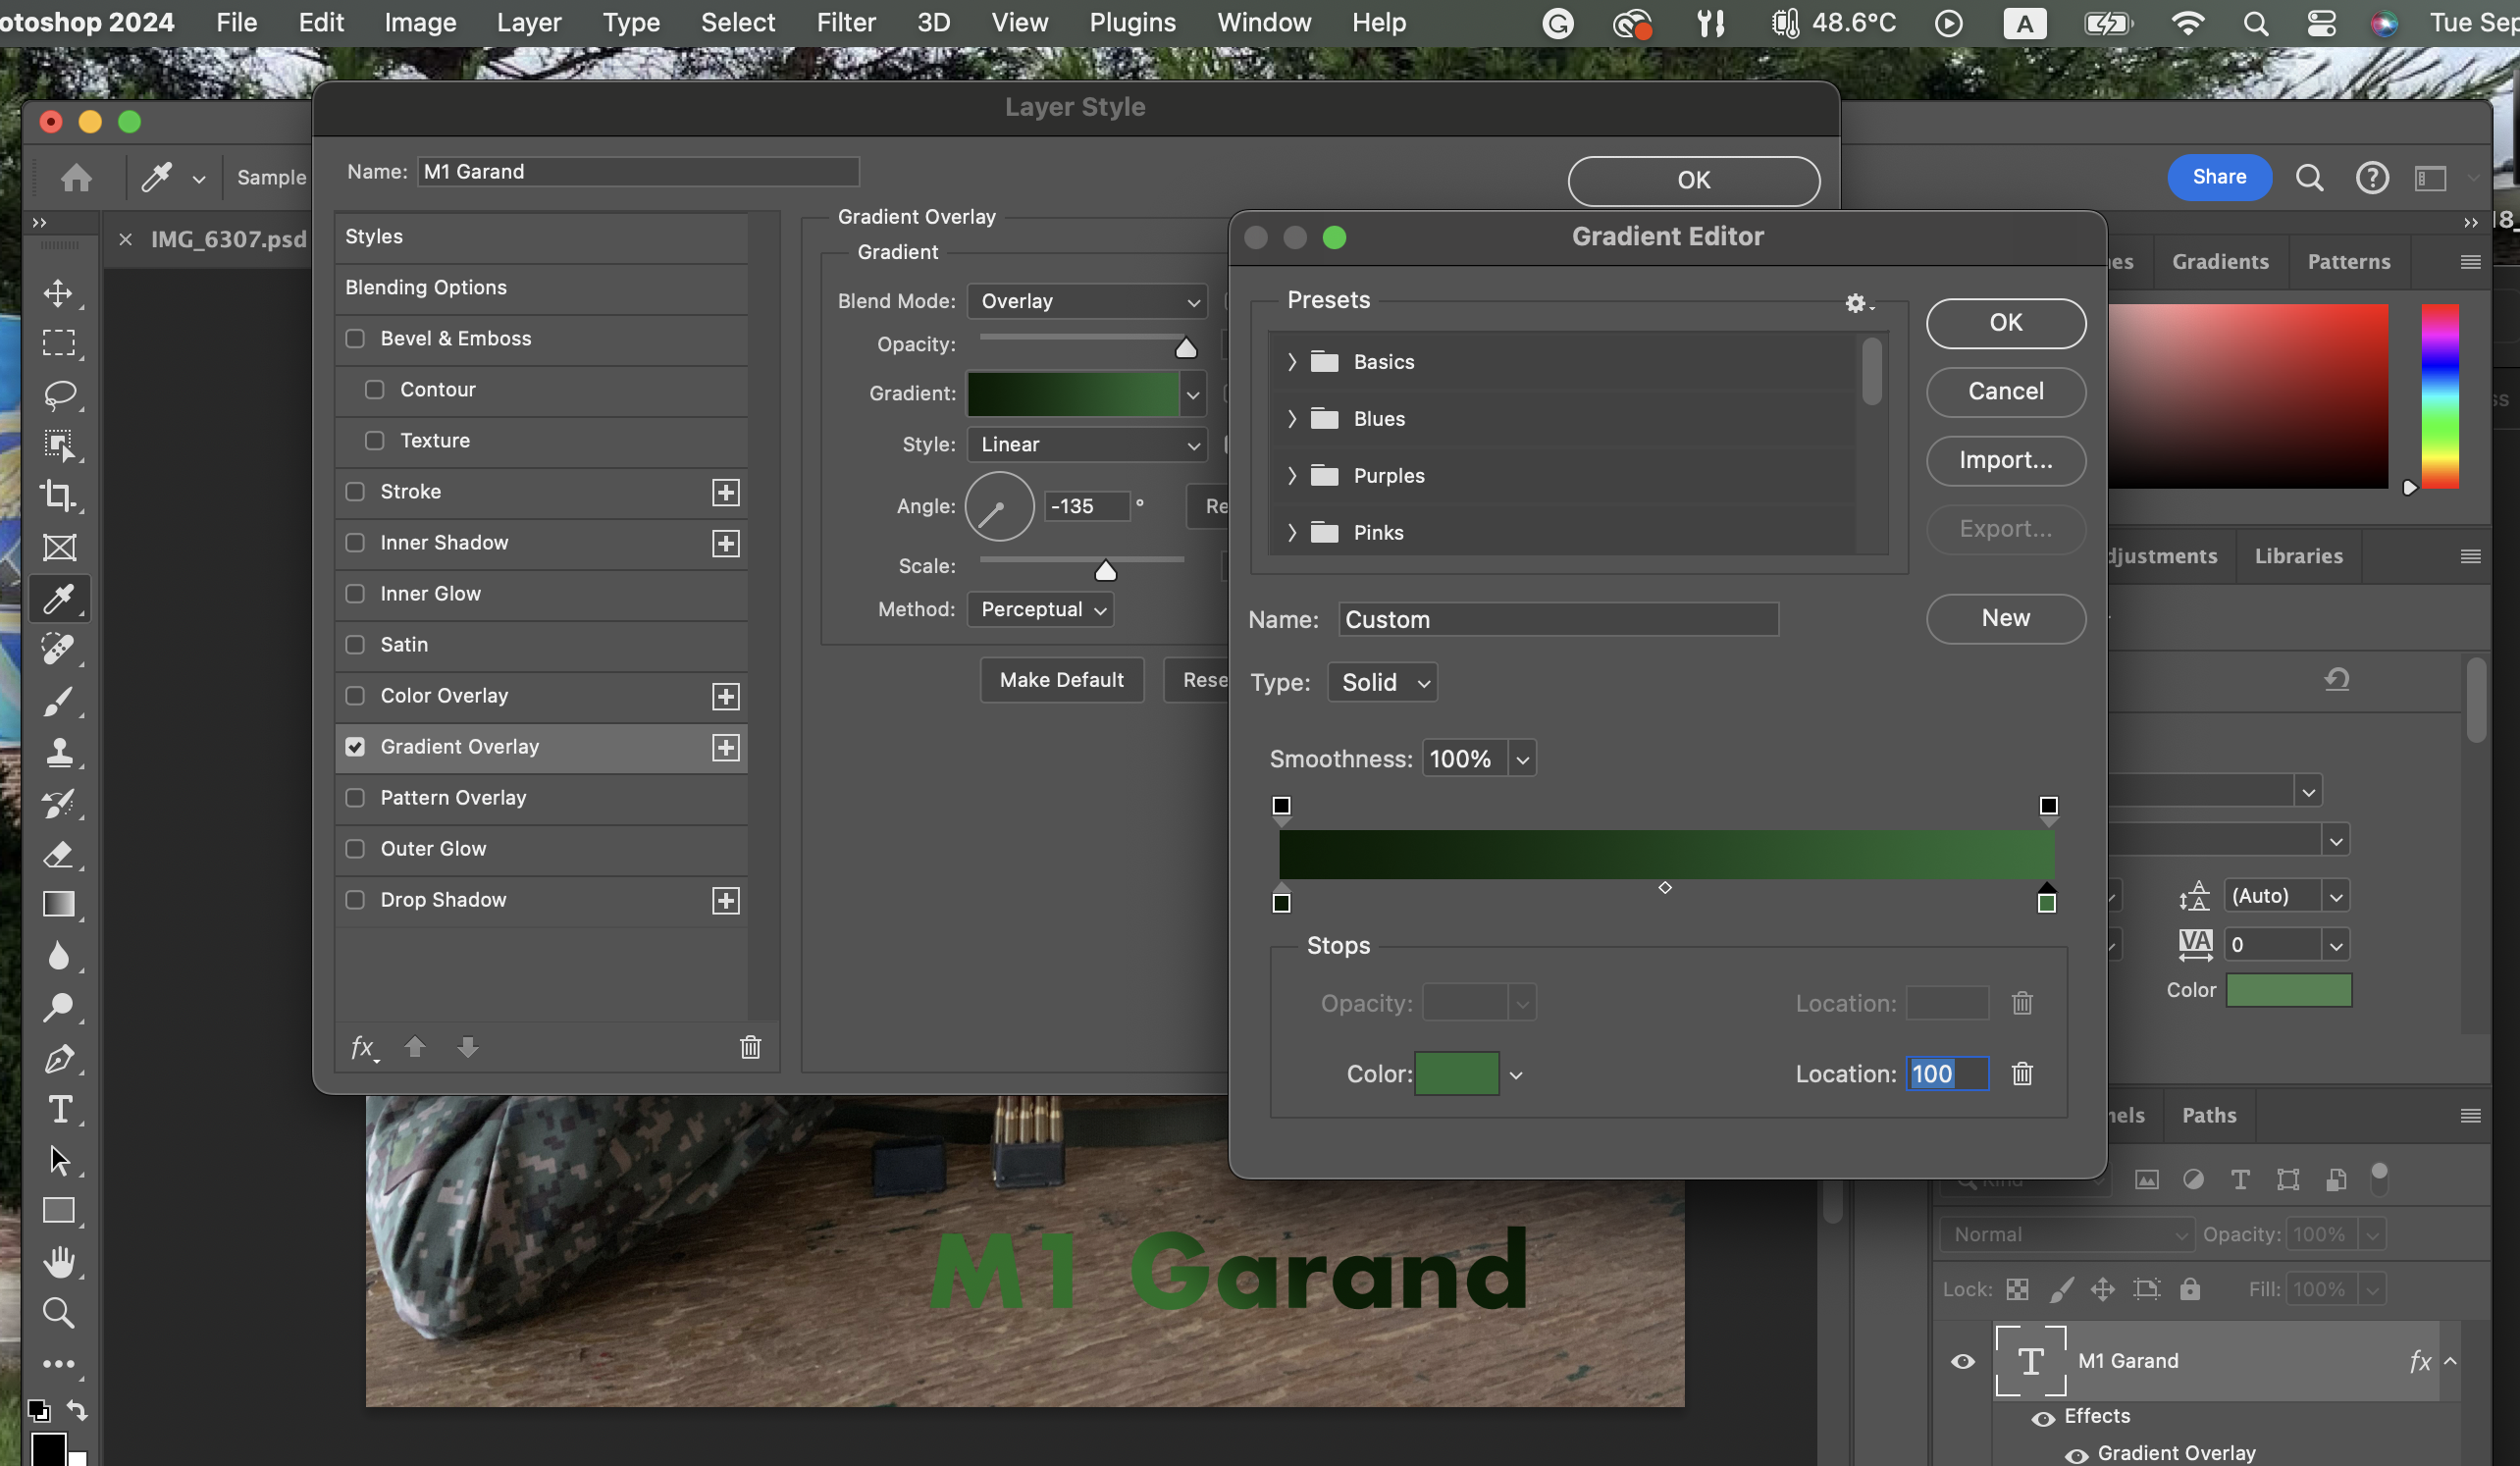Select the Horizontal Type tool
Image resolution: width=2520 pixels, height=1466 pixels.
pos(59,1109)
